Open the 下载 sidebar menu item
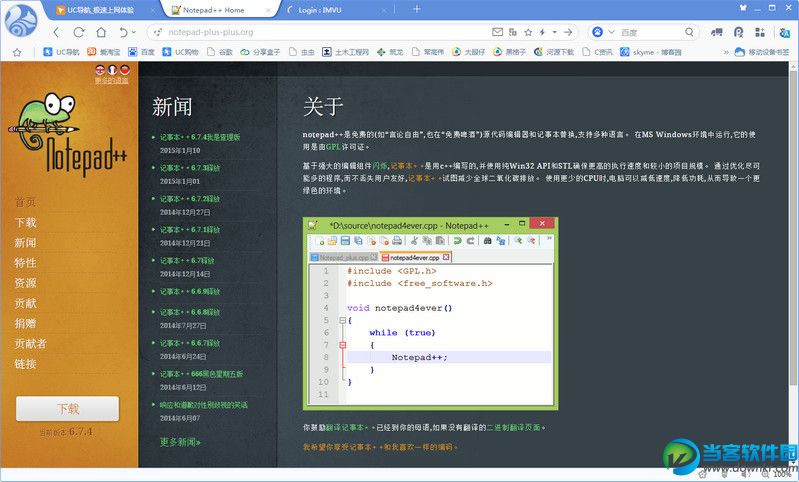This screenshot has height=482, width=799. [25, 223]
